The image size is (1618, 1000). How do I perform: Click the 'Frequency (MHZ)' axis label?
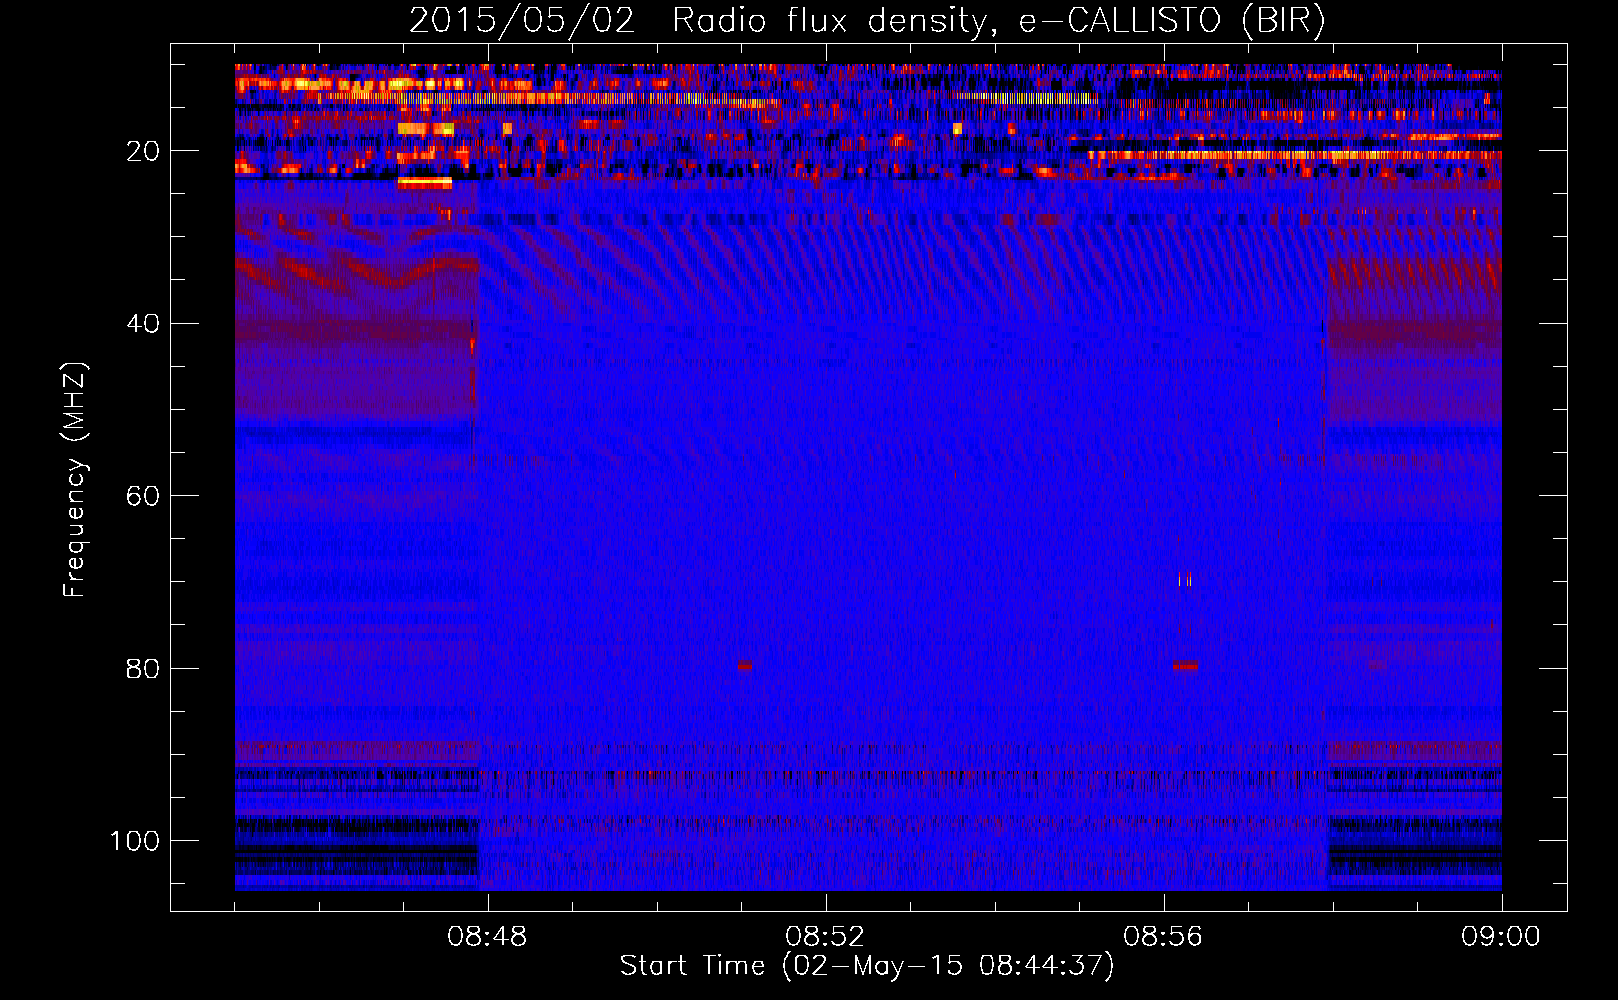(x=74, y=481)
